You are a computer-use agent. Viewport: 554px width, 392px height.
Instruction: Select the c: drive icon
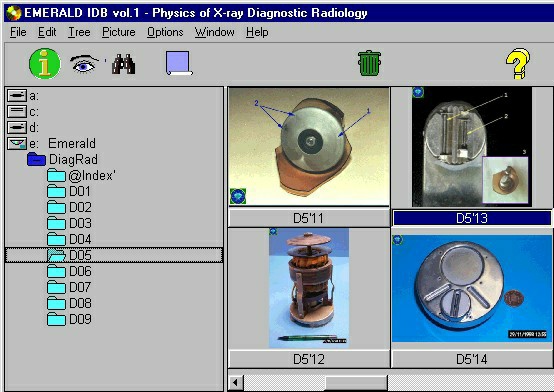click(x=17, y=112)
